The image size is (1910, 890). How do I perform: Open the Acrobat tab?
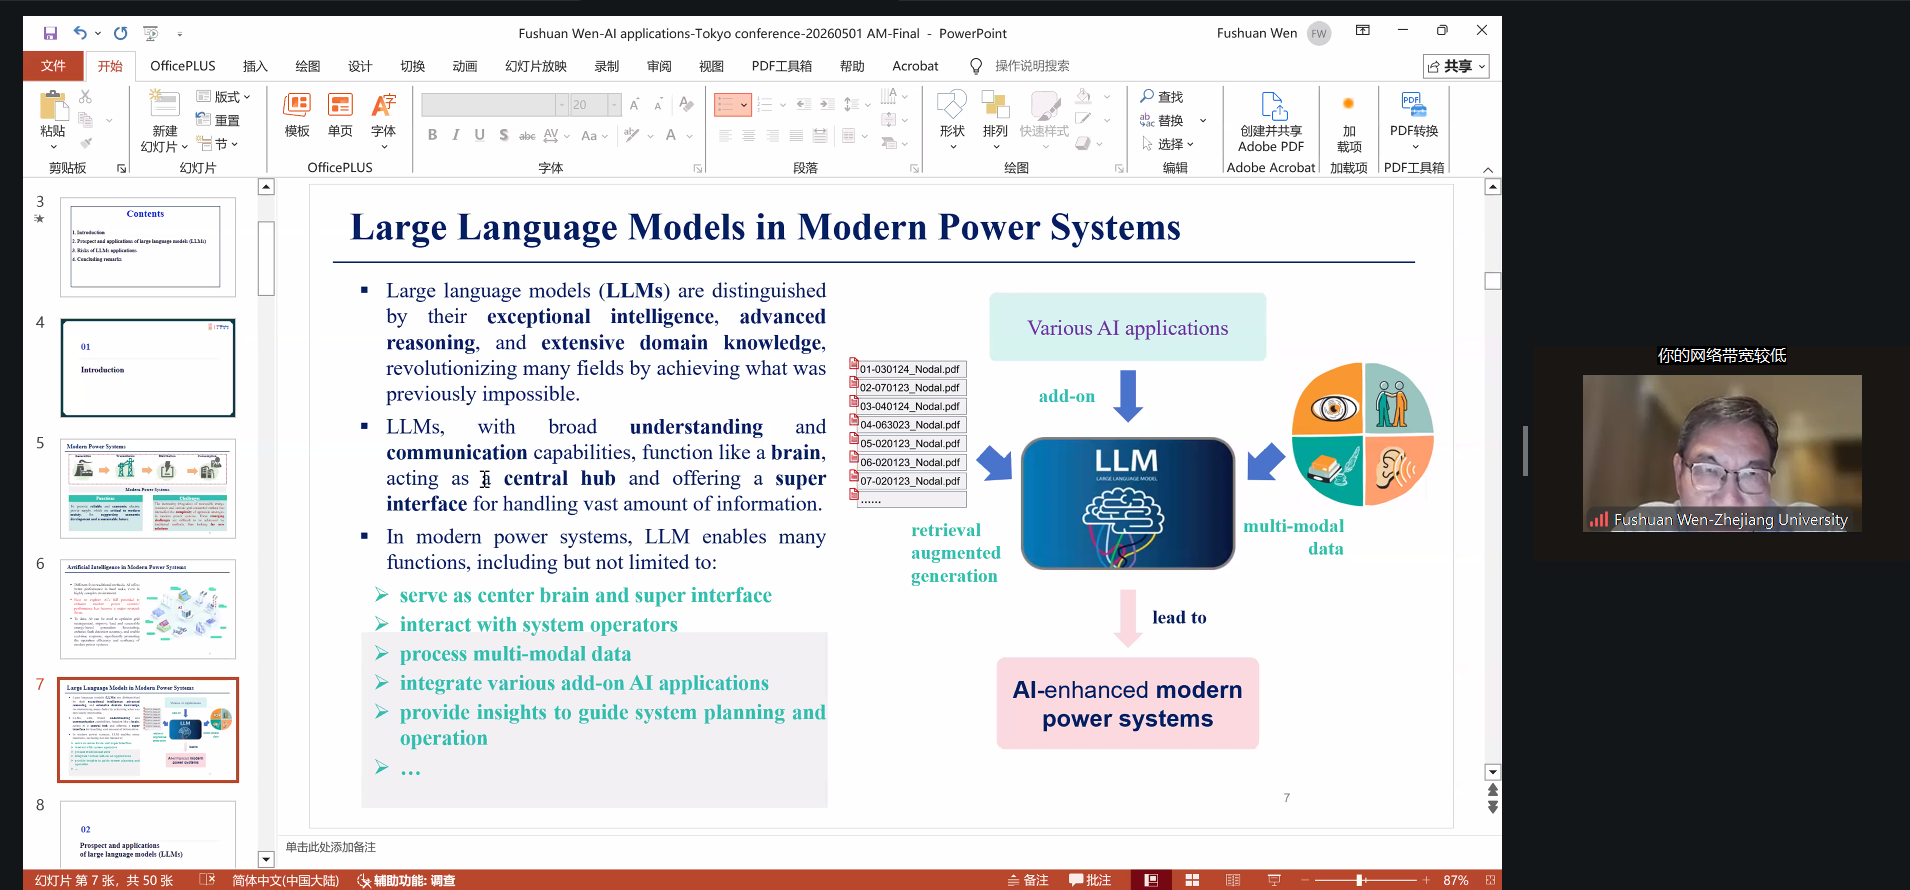tap(915, 66)
